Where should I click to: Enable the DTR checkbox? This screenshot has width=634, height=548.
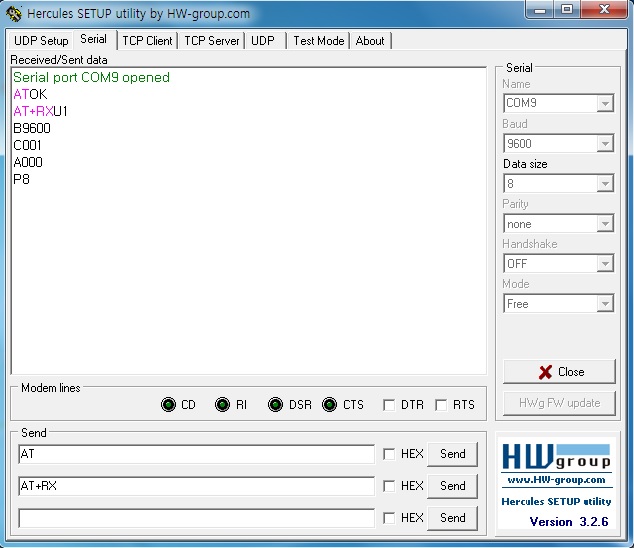[389, 405]
